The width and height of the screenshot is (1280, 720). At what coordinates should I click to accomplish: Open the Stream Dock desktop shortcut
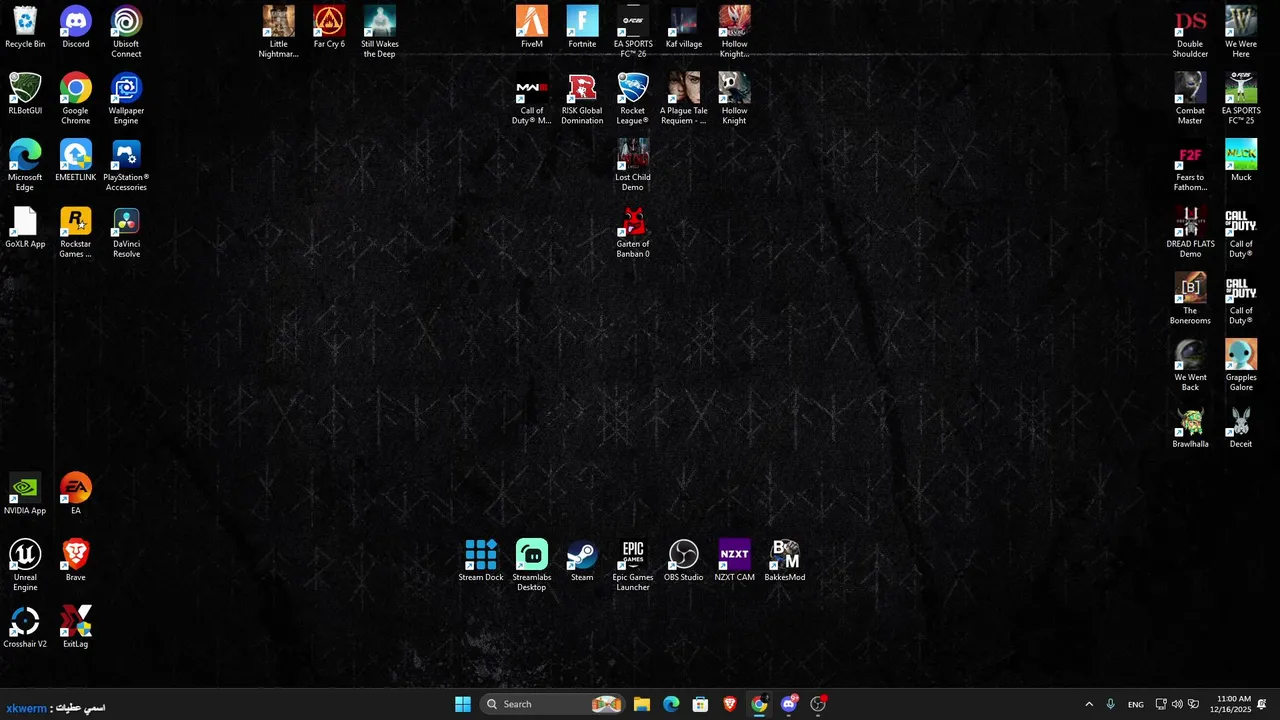pos(481,561)
